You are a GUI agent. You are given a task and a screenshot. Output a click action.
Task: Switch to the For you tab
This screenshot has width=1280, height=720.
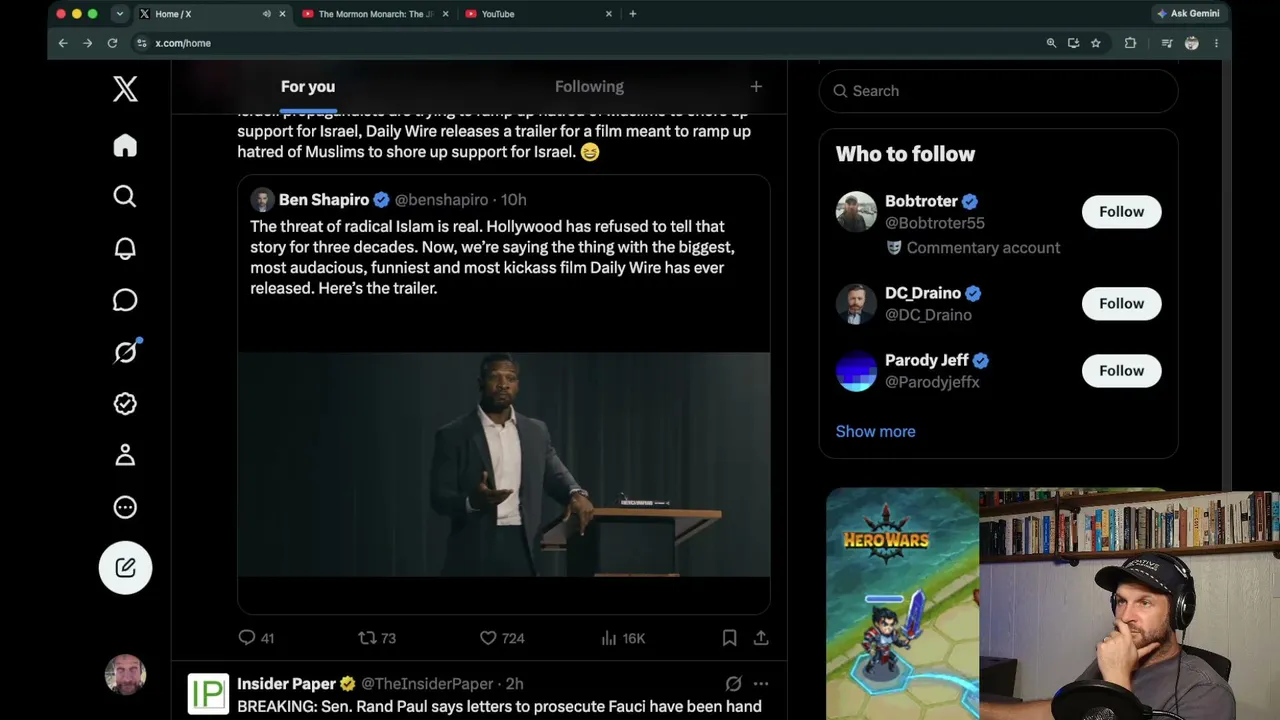coord(308,87)
